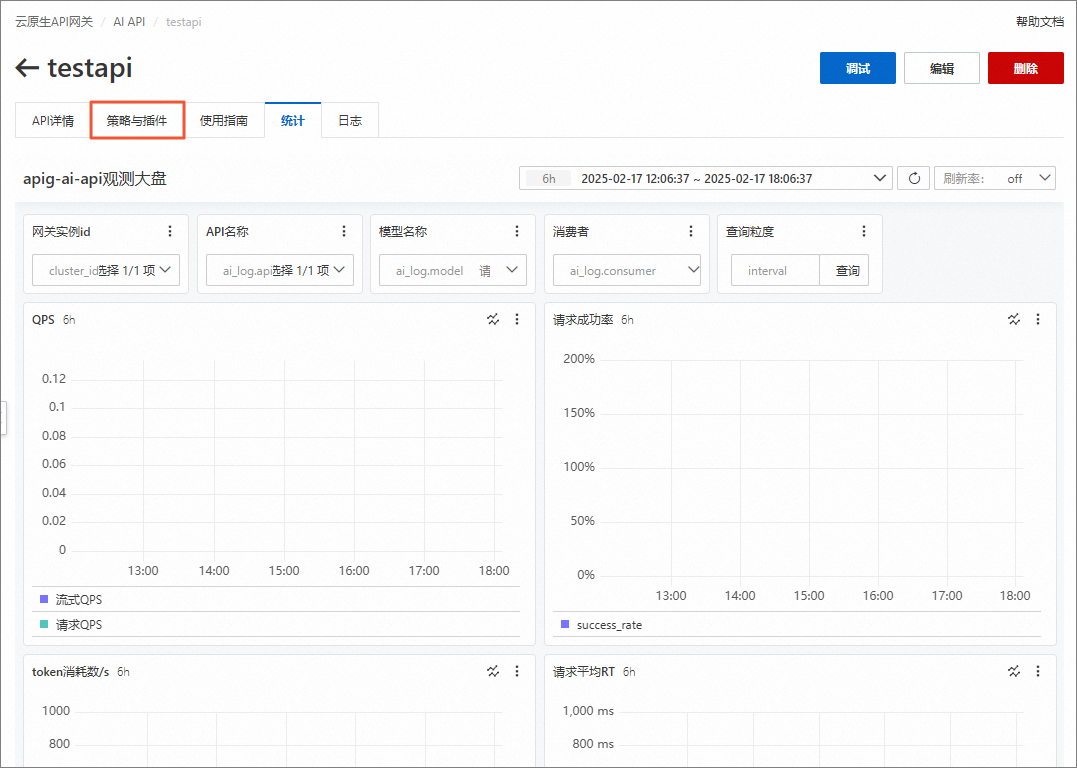The width and height of the screenshot is (1077, 768).
Task: Click the red 删除 button
Action: [1025, 68]
